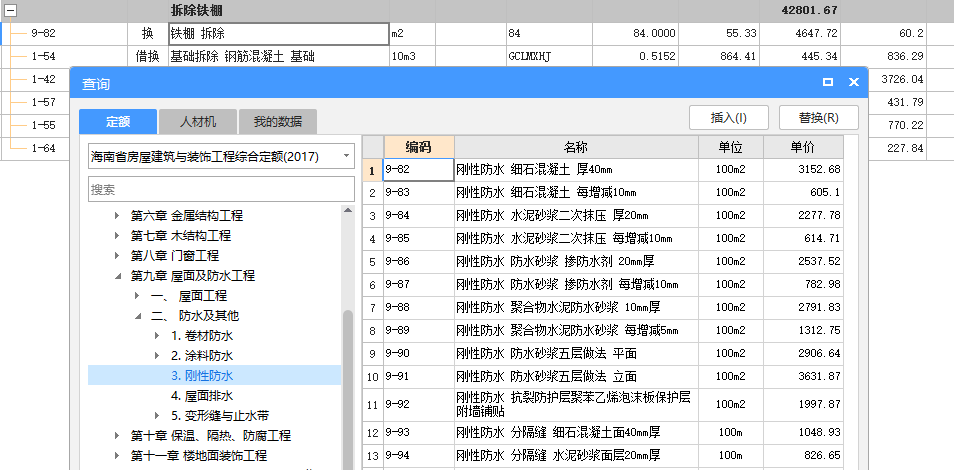Expand 第十章 保温、隔热、防腐工程 node

pyautogui.click(x=117, y=436)
